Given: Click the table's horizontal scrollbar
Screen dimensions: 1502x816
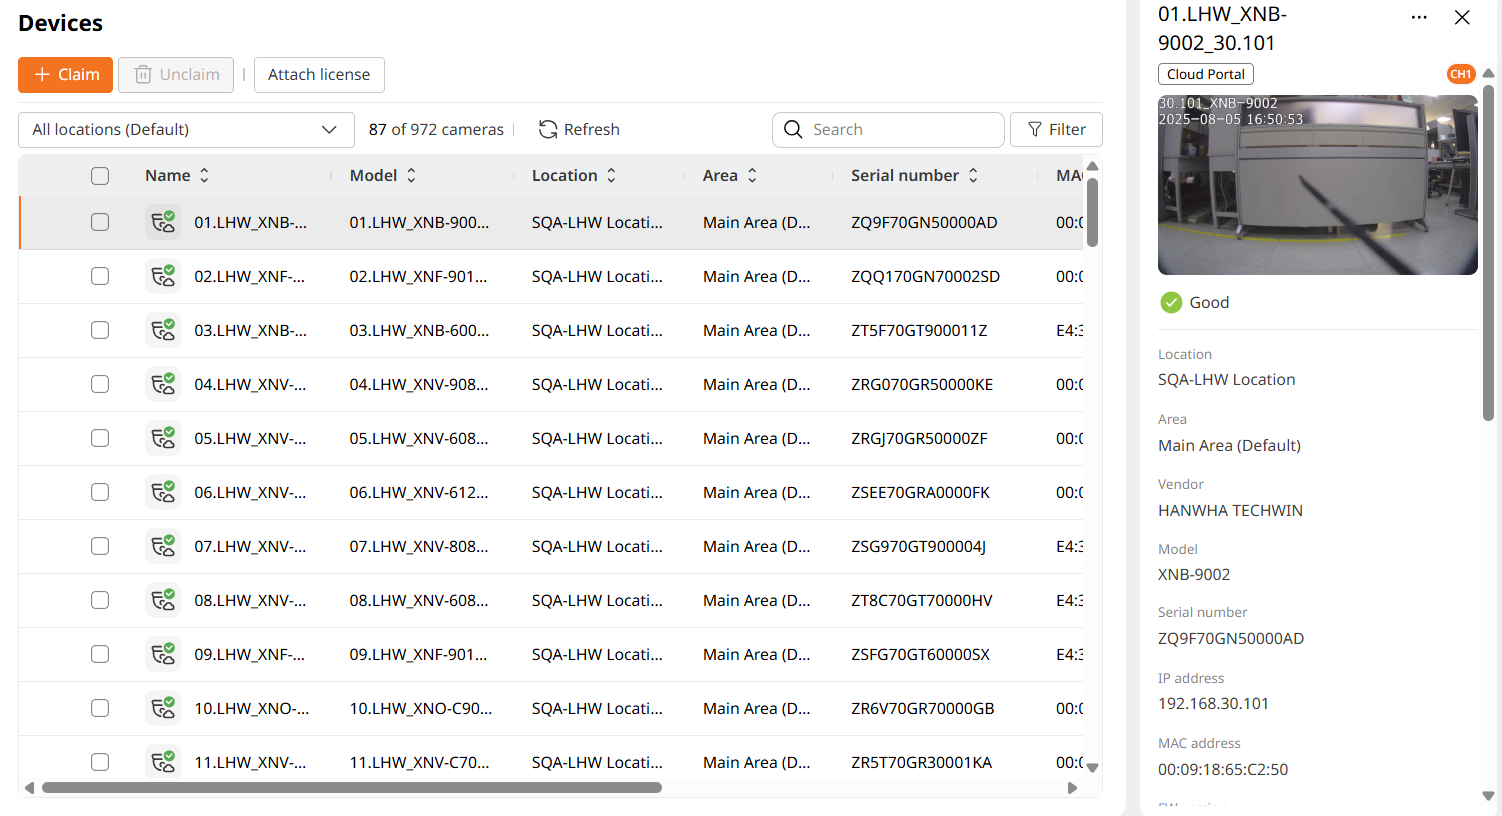Looking at the screenshot, I should pos(351,788).
